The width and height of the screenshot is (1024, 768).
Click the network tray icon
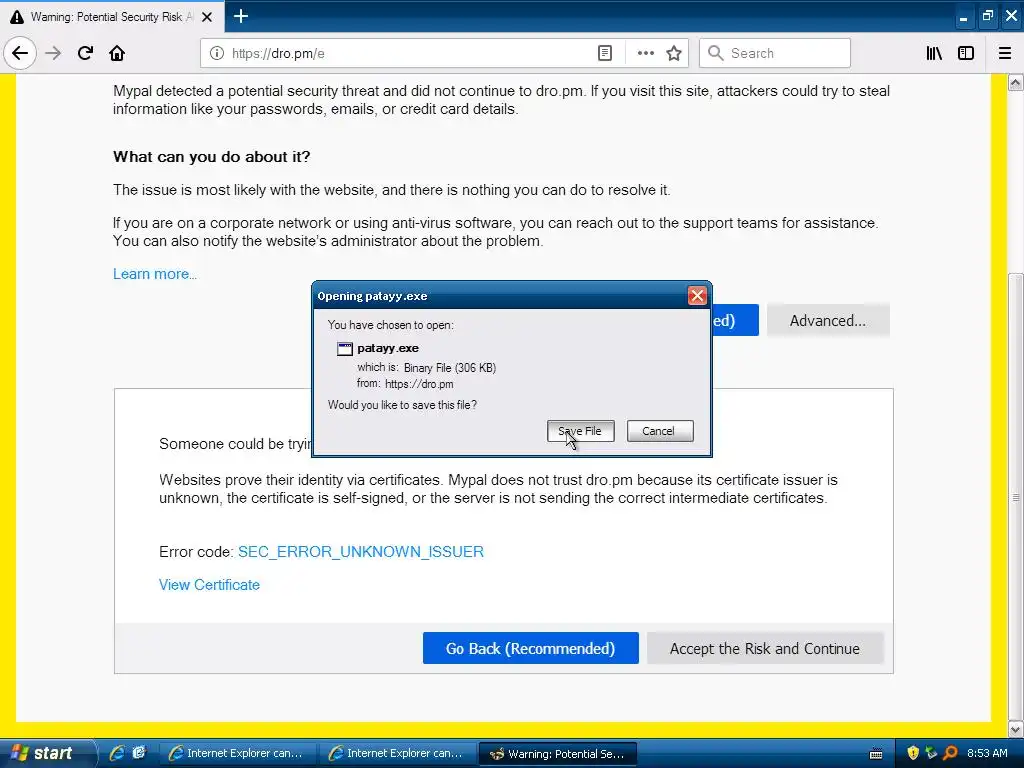tap(931, 753)
